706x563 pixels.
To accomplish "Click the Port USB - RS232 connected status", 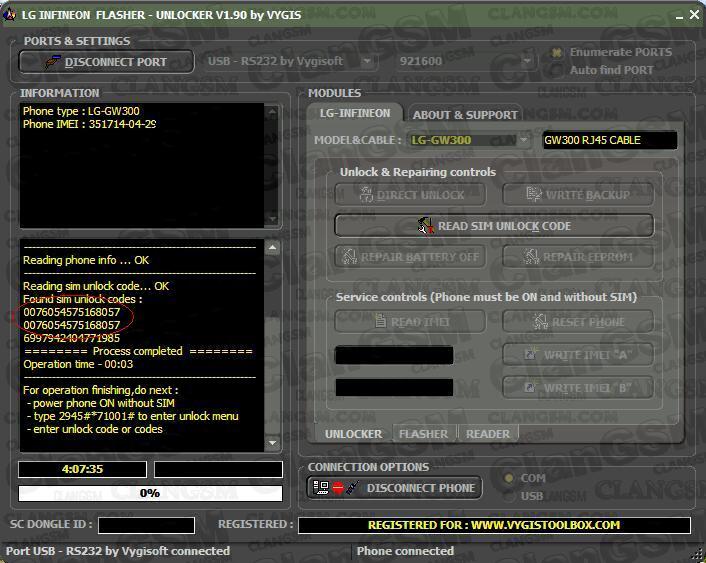I will (x=118, y=551).
